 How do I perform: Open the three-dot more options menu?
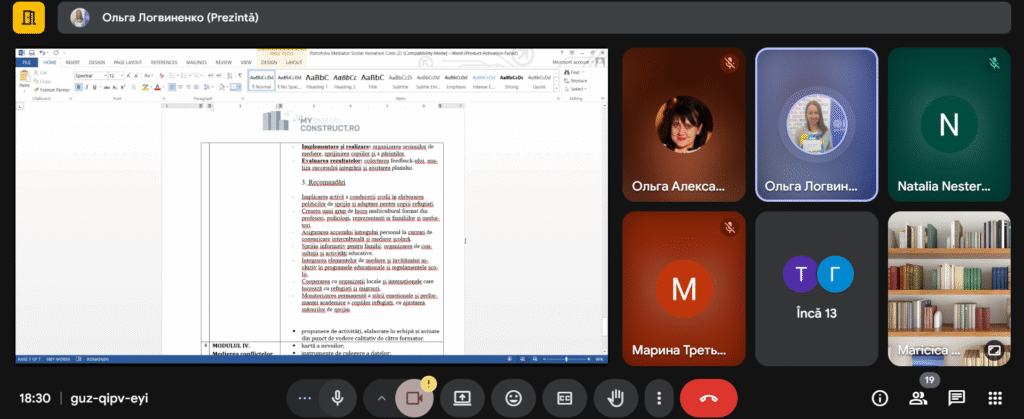pos(658,398)
